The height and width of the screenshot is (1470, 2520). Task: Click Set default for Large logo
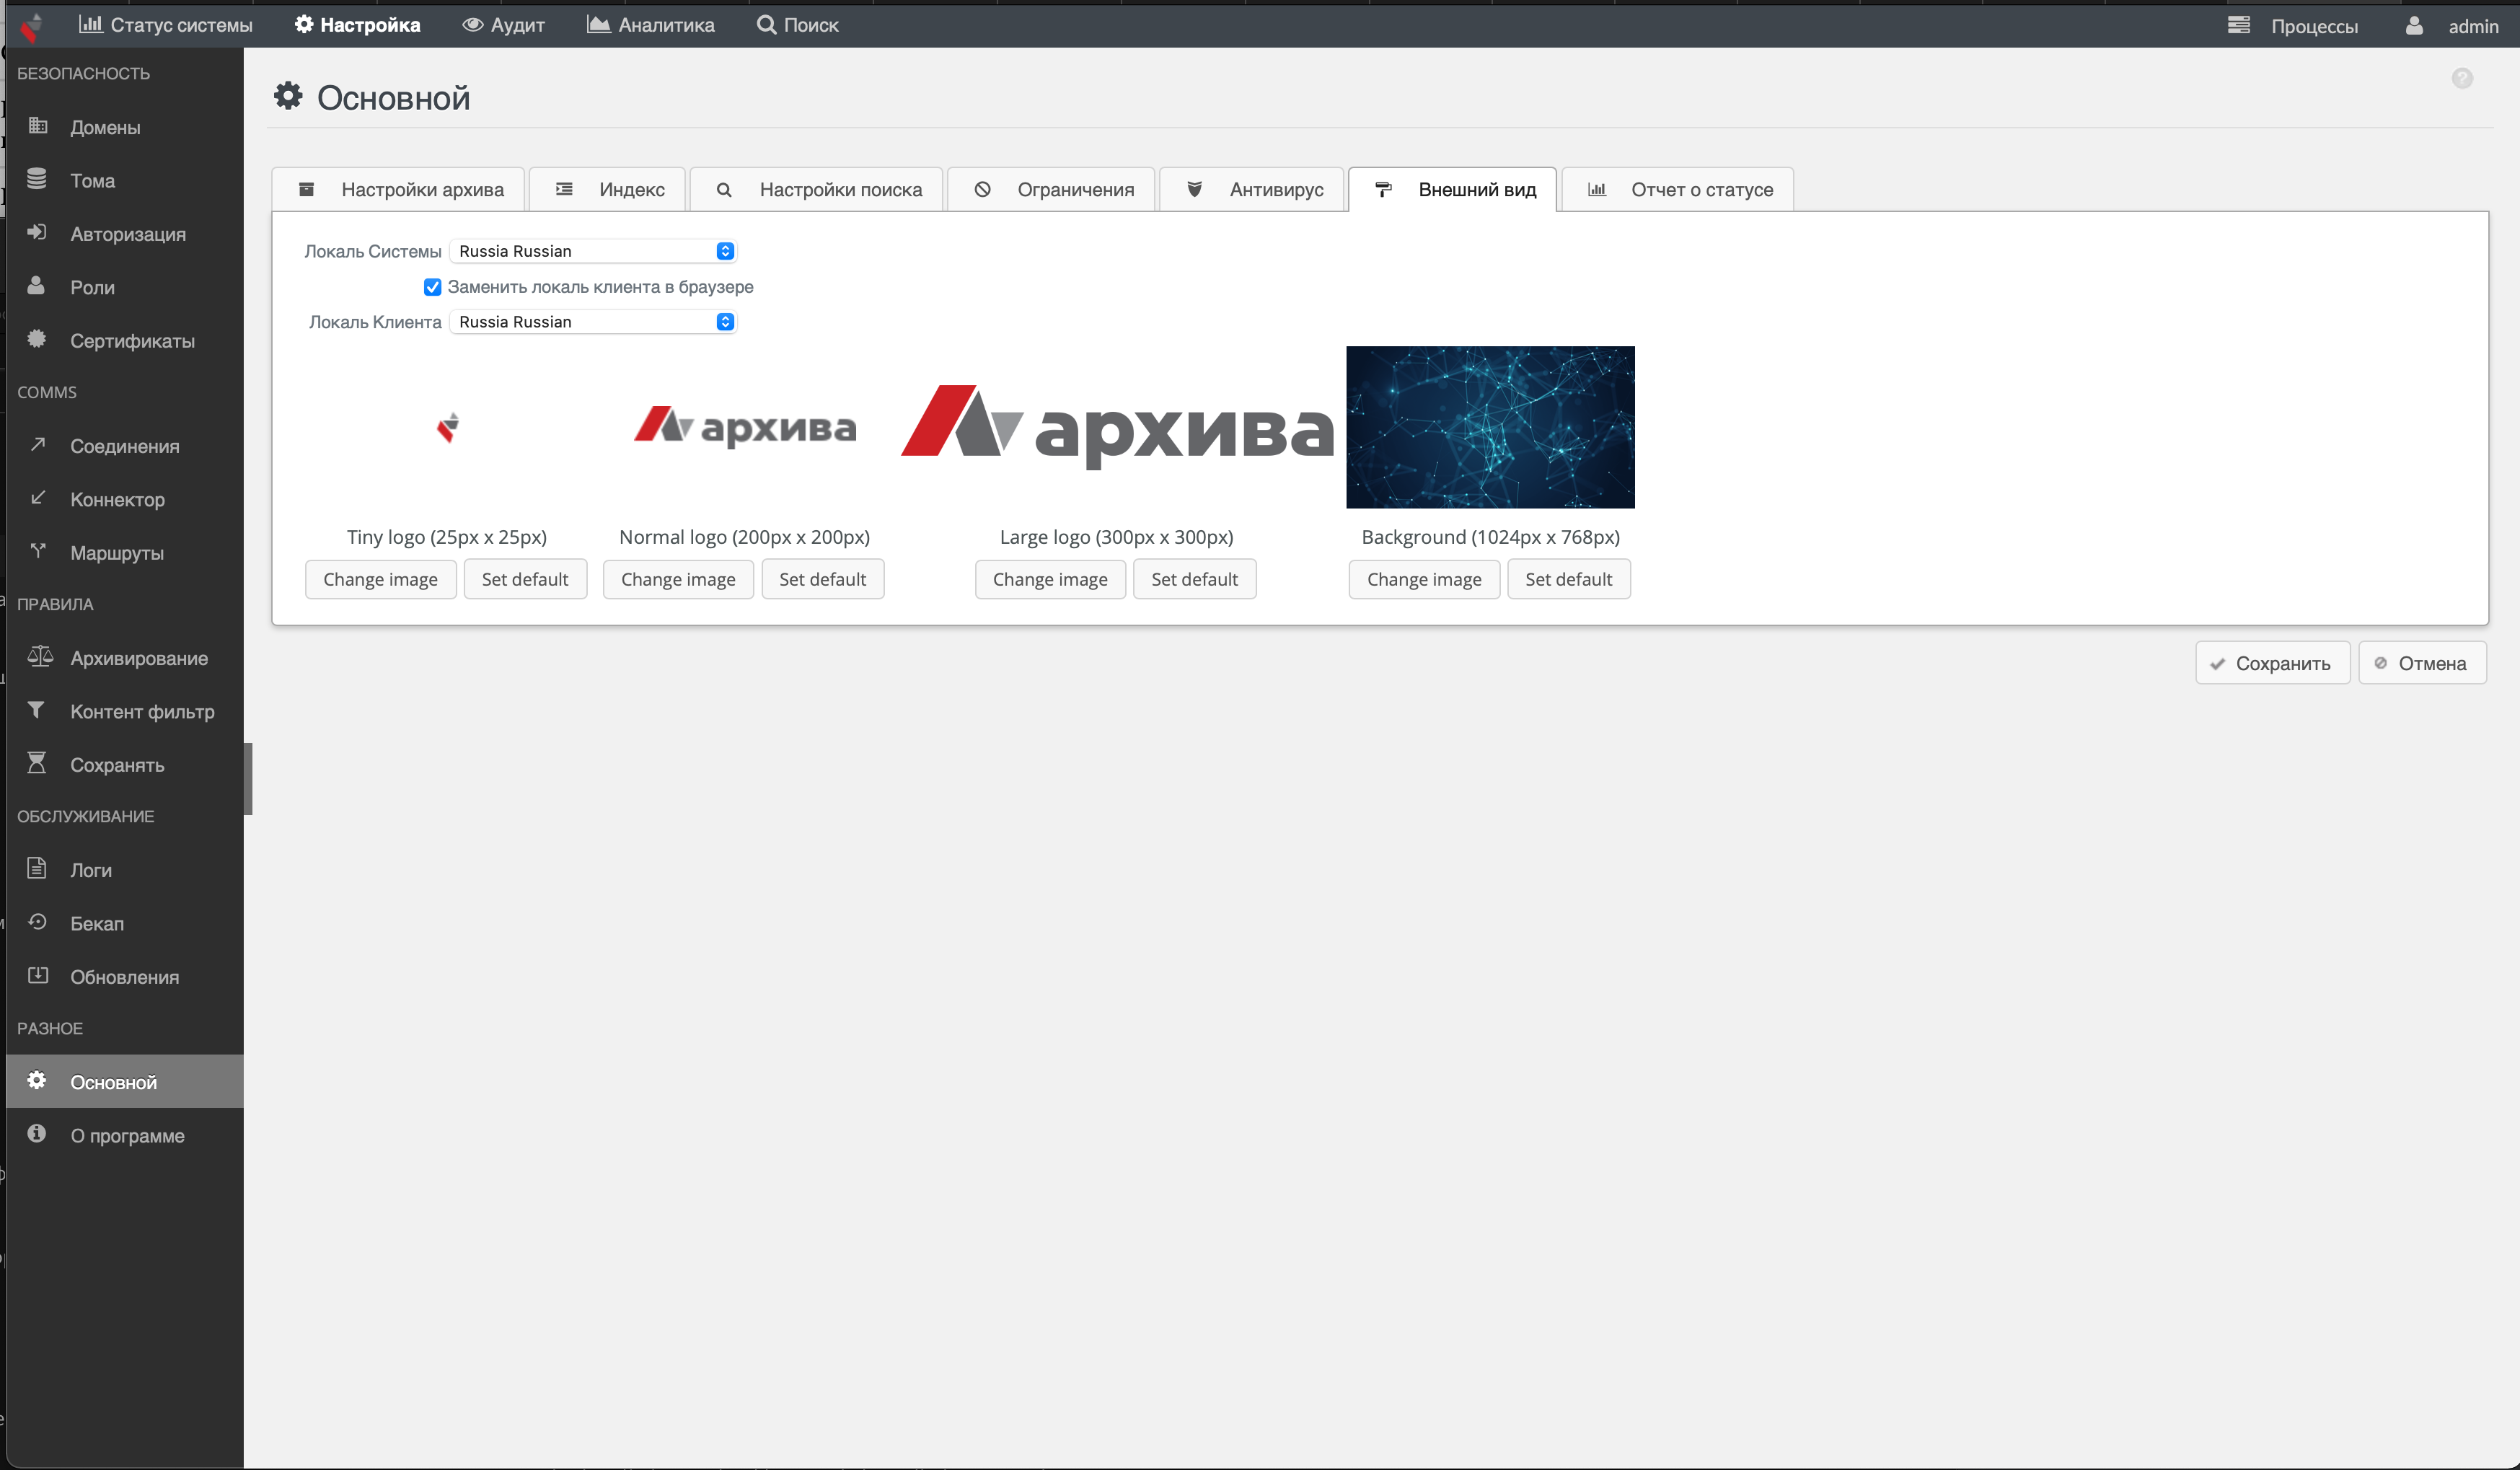click(x=1195, y=580)
